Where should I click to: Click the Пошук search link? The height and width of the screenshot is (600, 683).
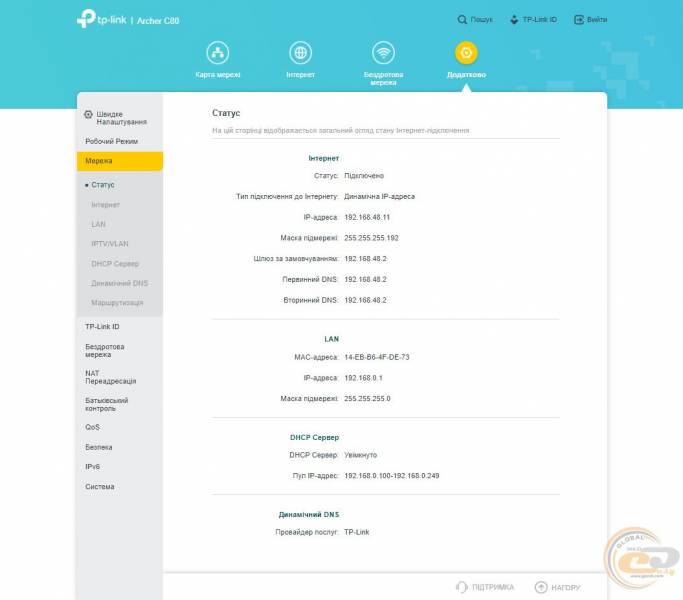click(481, 20)
